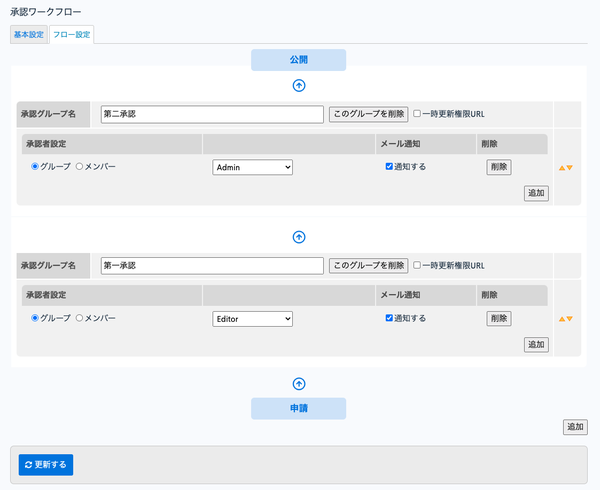Move Editor approver row up with orange arrow

(562, 319)
